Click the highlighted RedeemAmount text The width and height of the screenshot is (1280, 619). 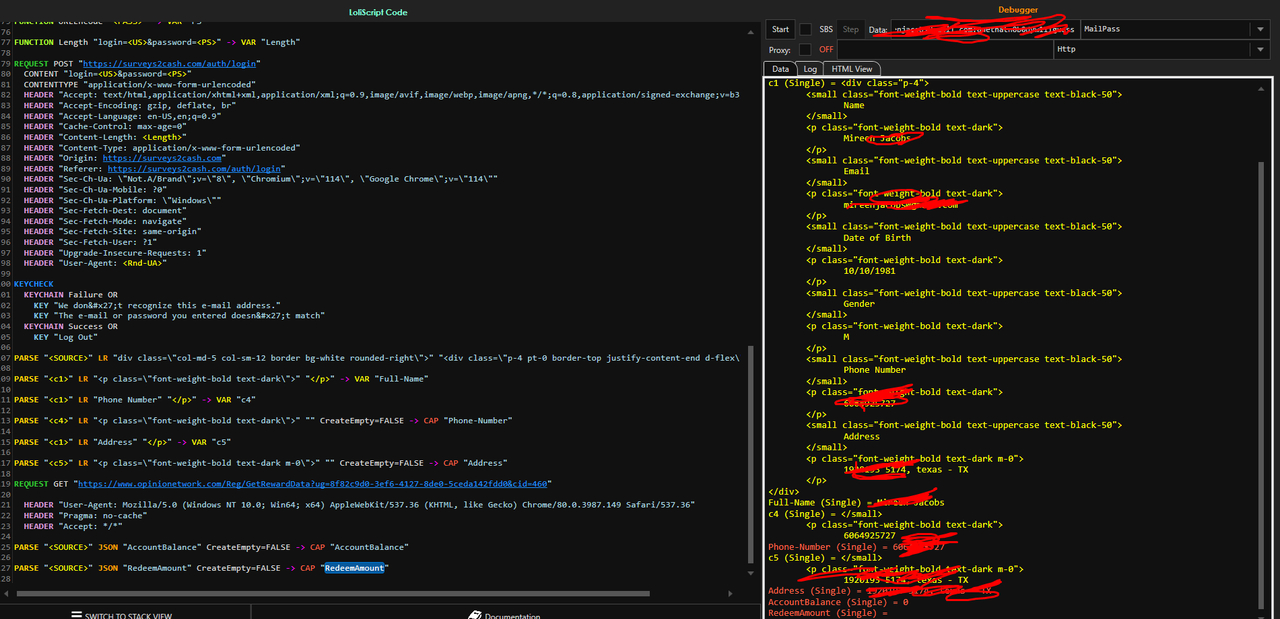(354, 568)
